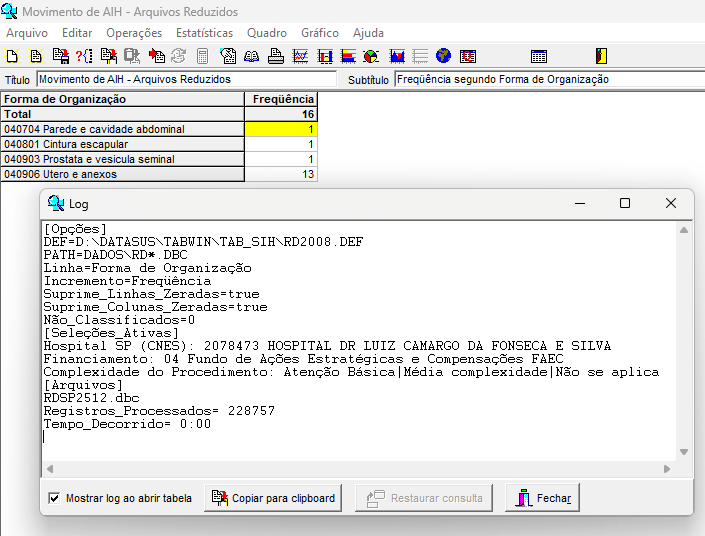
Task: Maximize the Log window
Action: (625, 203)
